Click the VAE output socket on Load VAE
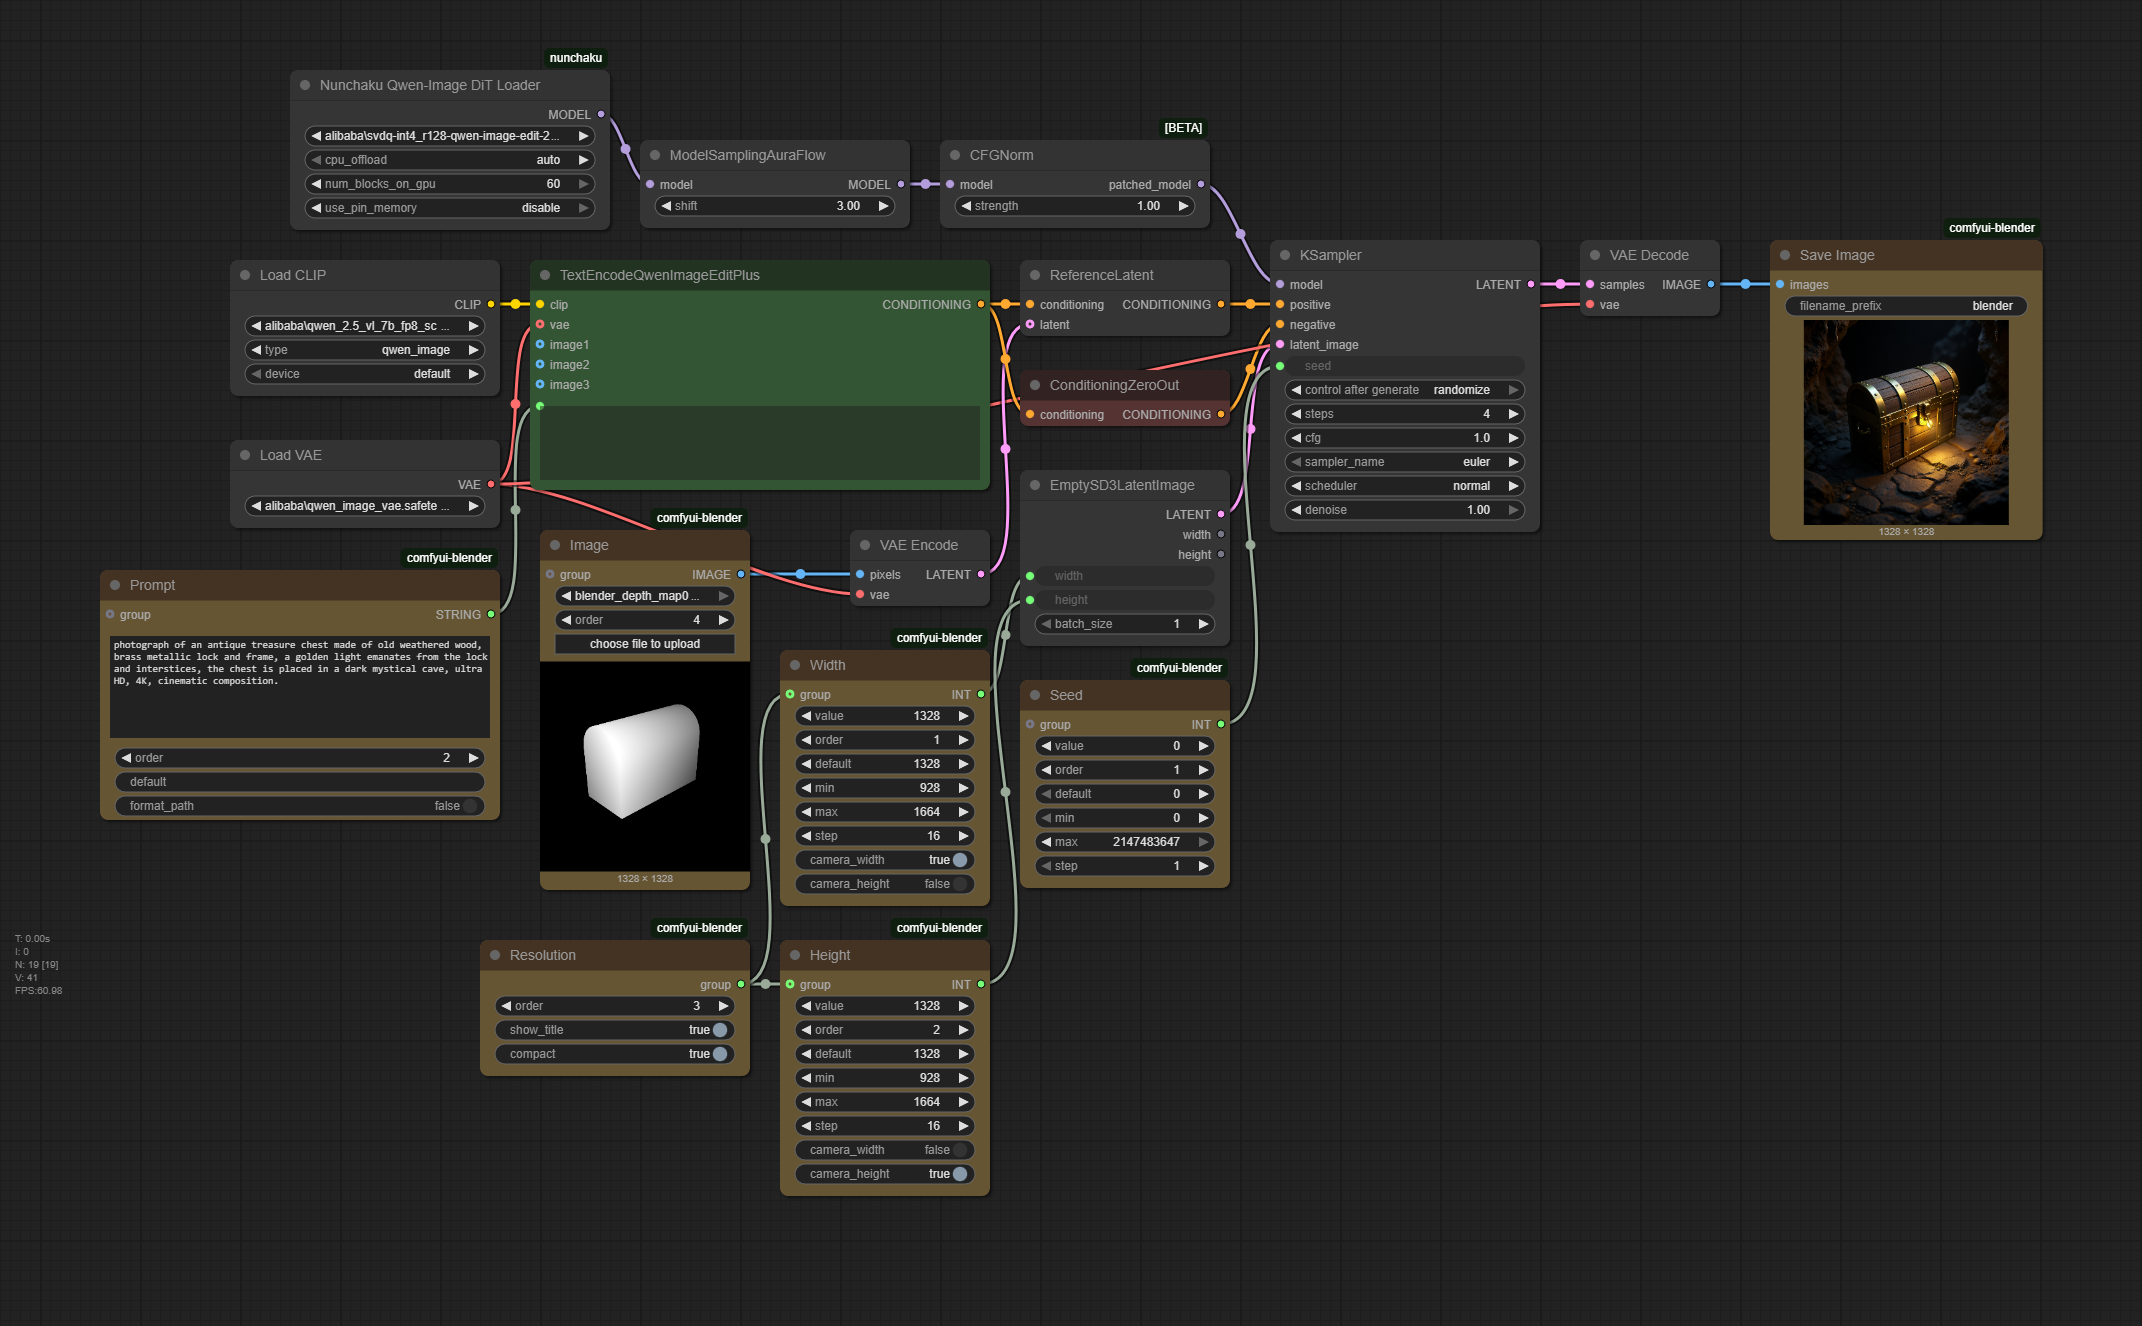 click(x=491, y=484)
